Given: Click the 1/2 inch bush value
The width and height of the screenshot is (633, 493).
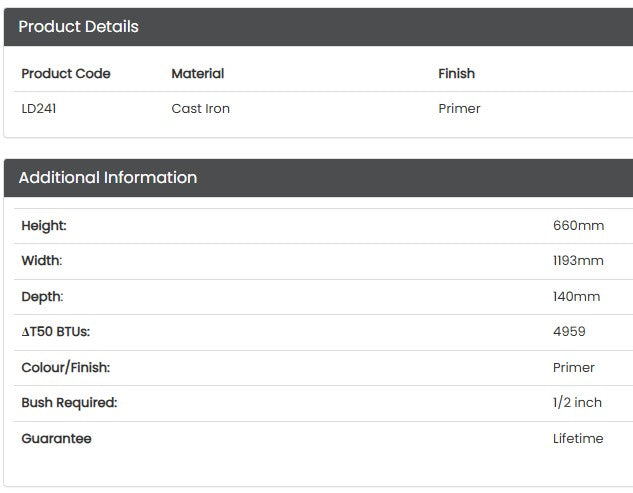Looking at the screenshot, I should [577, 403].
